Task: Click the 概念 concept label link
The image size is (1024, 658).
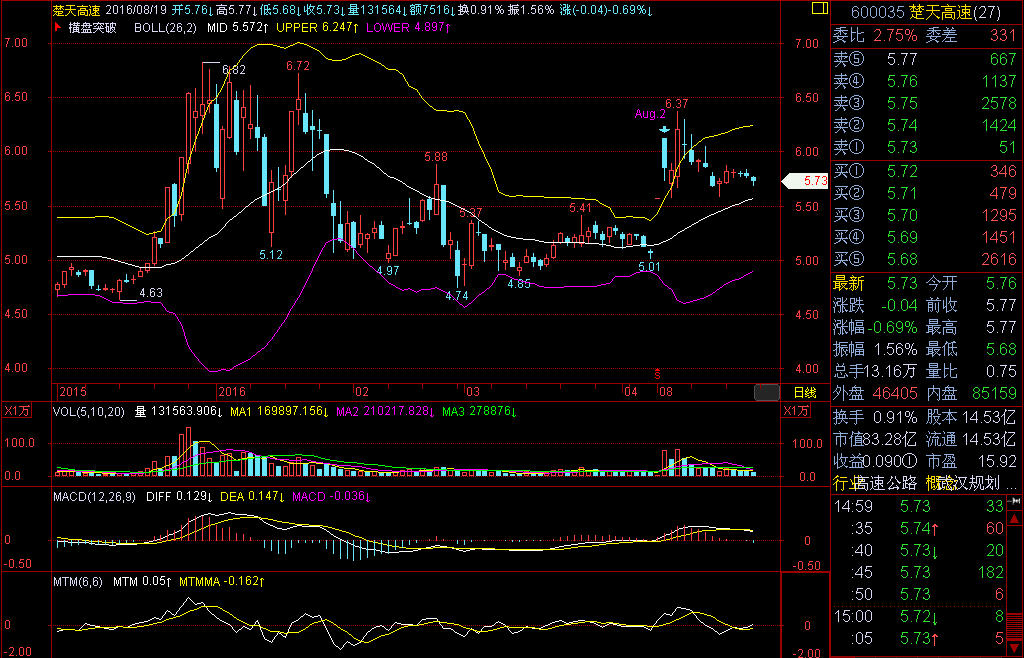Action: click(939, 483)
